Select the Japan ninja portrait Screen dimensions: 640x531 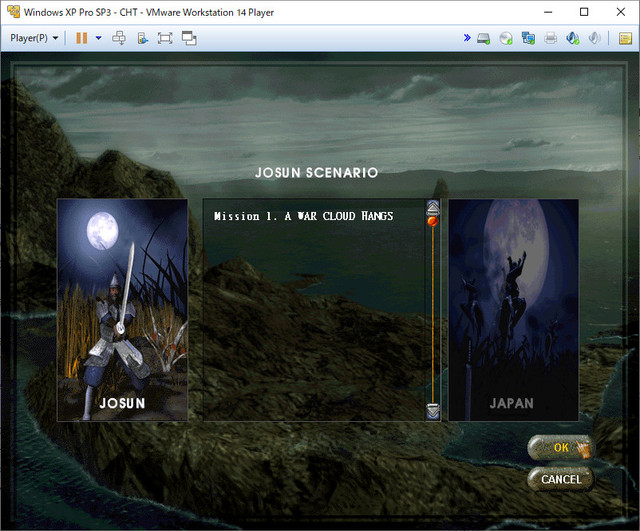513,310
